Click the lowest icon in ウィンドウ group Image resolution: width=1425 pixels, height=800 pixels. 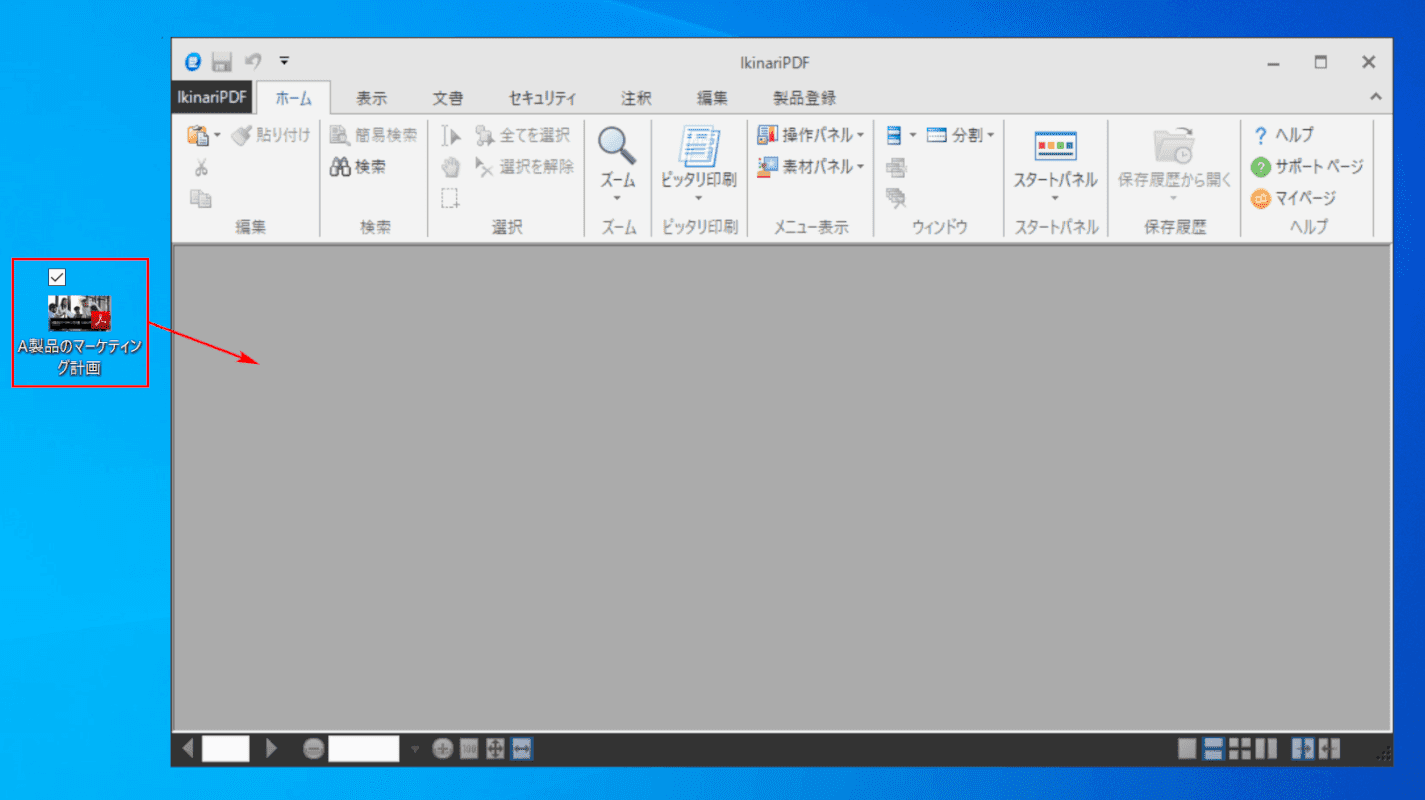coord(896,198)
